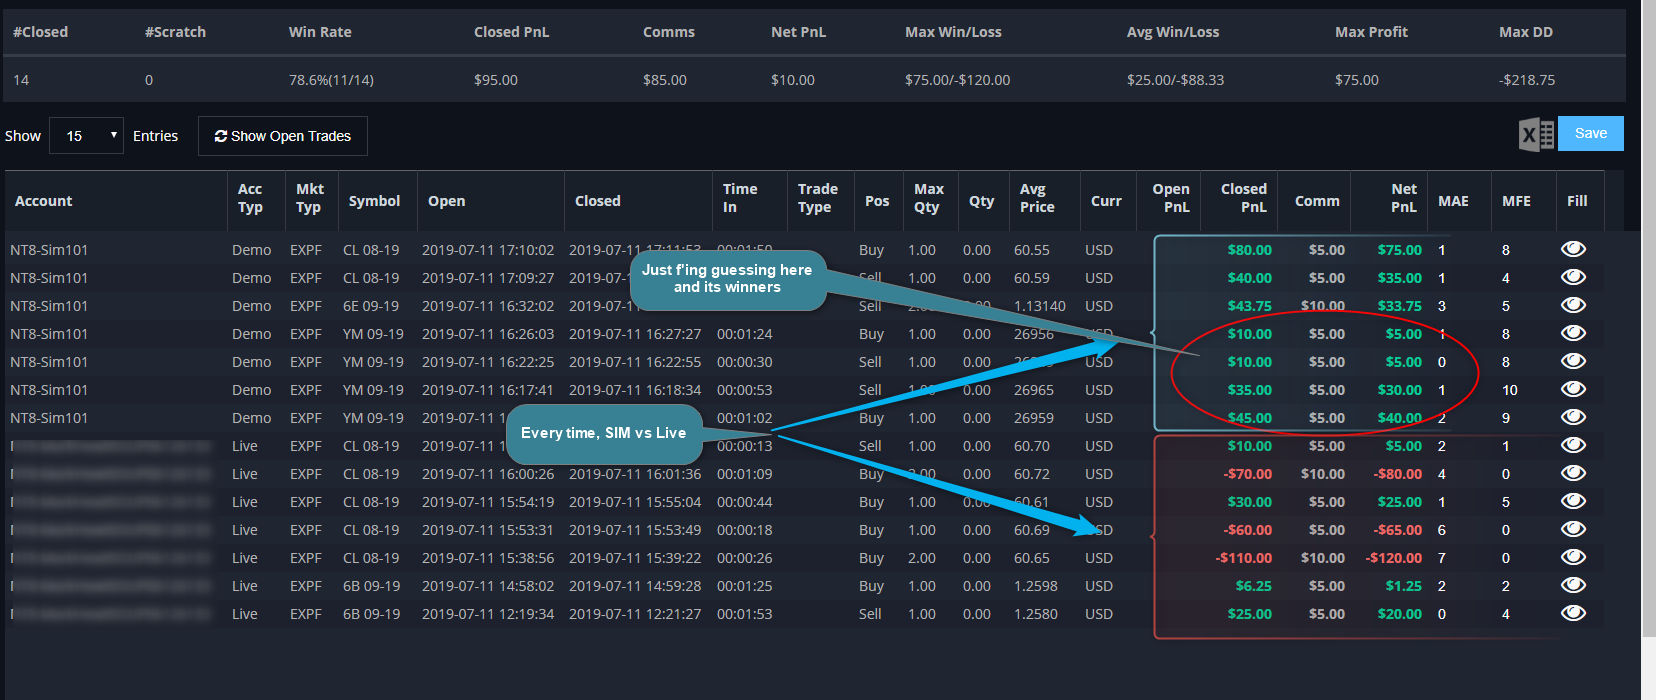View fill for YM trade opened 16:26:03
The image size is (1656, 700).
[x=1573, y=333]
